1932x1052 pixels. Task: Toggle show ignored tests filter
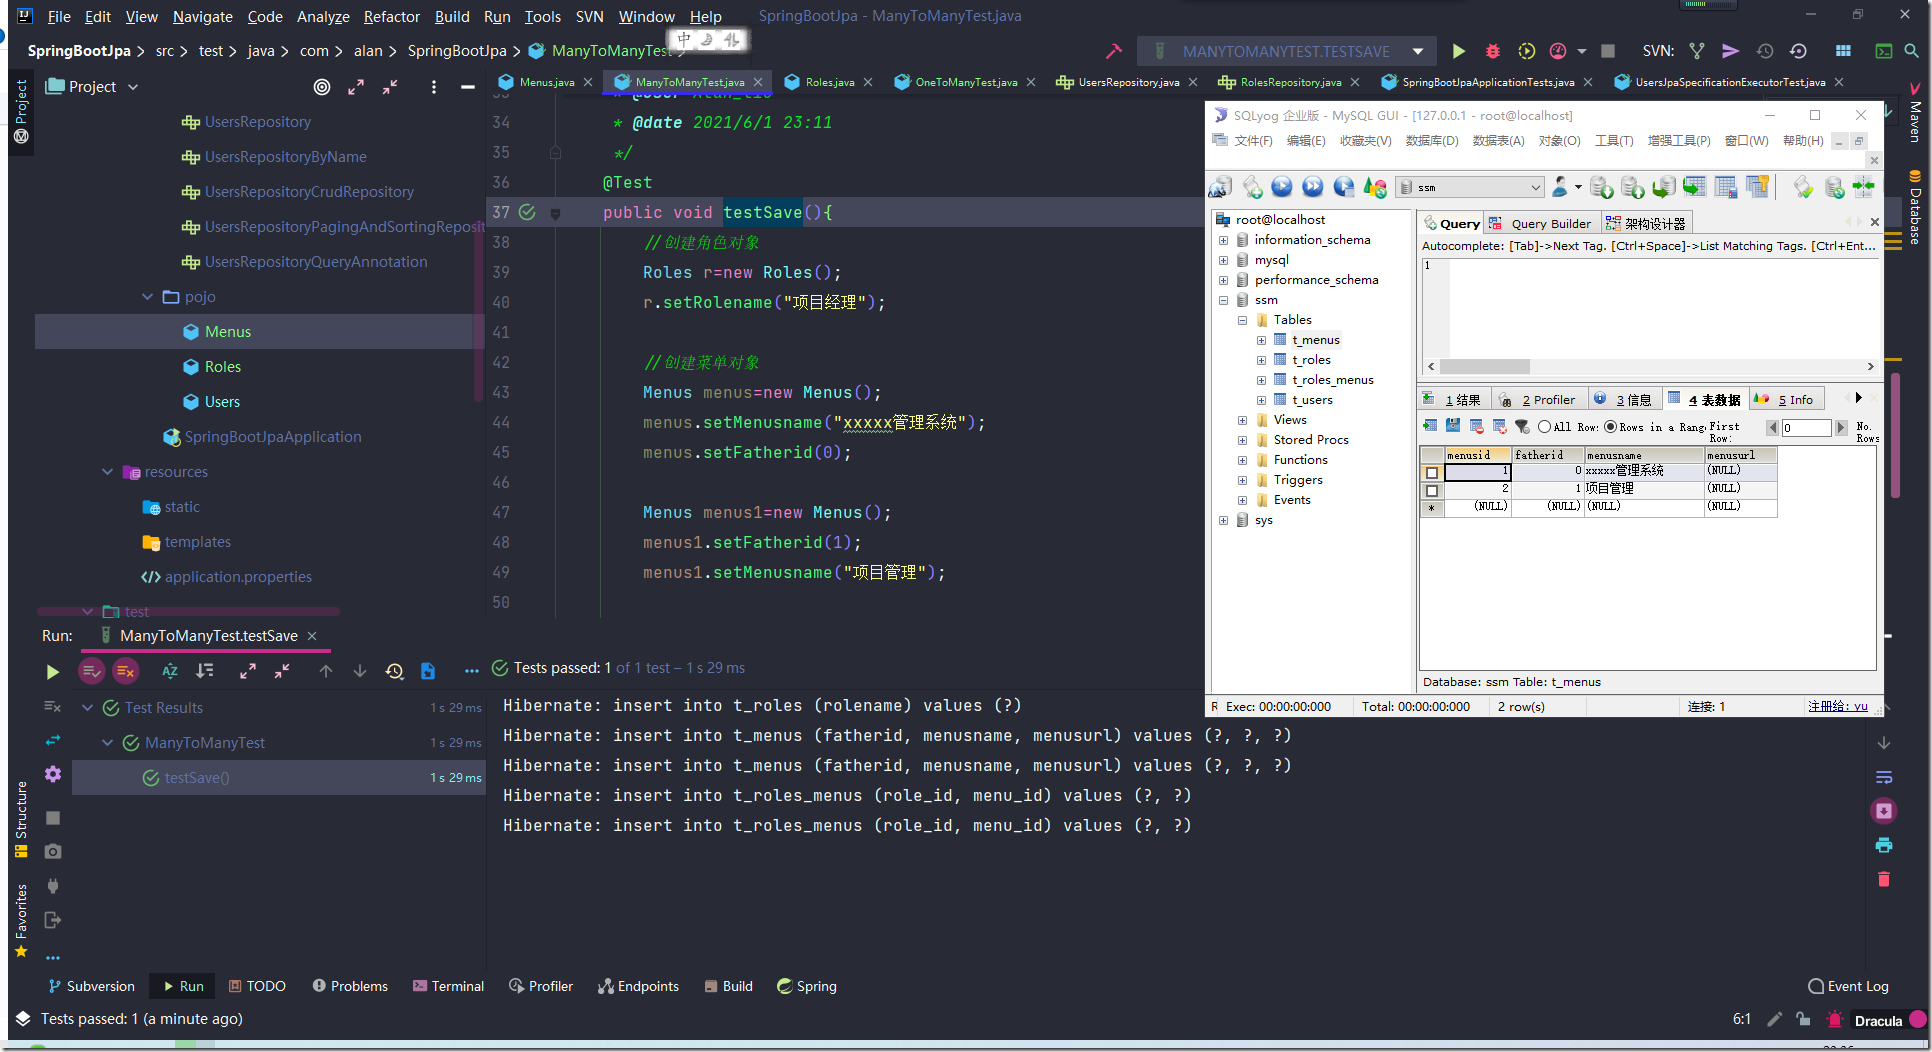coord(125,671)
